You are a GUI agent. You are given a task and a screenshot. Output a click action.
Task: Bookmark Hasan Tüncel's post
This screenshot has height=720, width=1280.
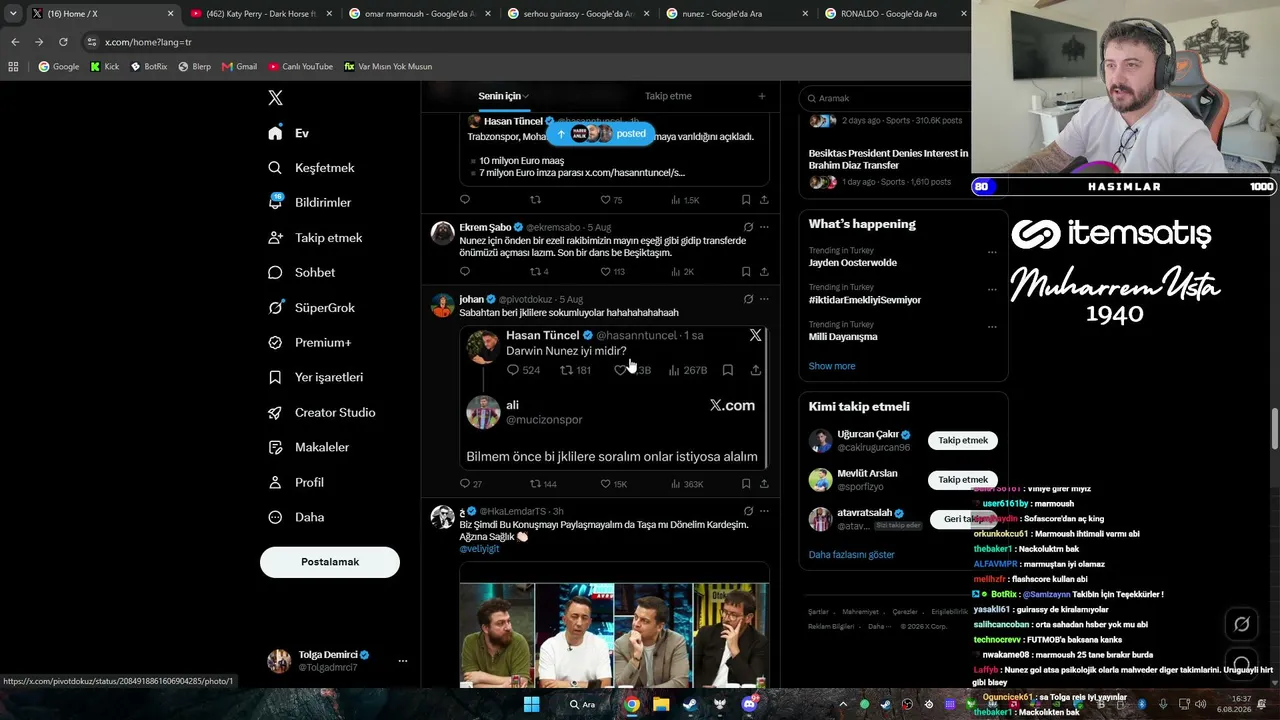pyautogui.click(x=746, y=200)
